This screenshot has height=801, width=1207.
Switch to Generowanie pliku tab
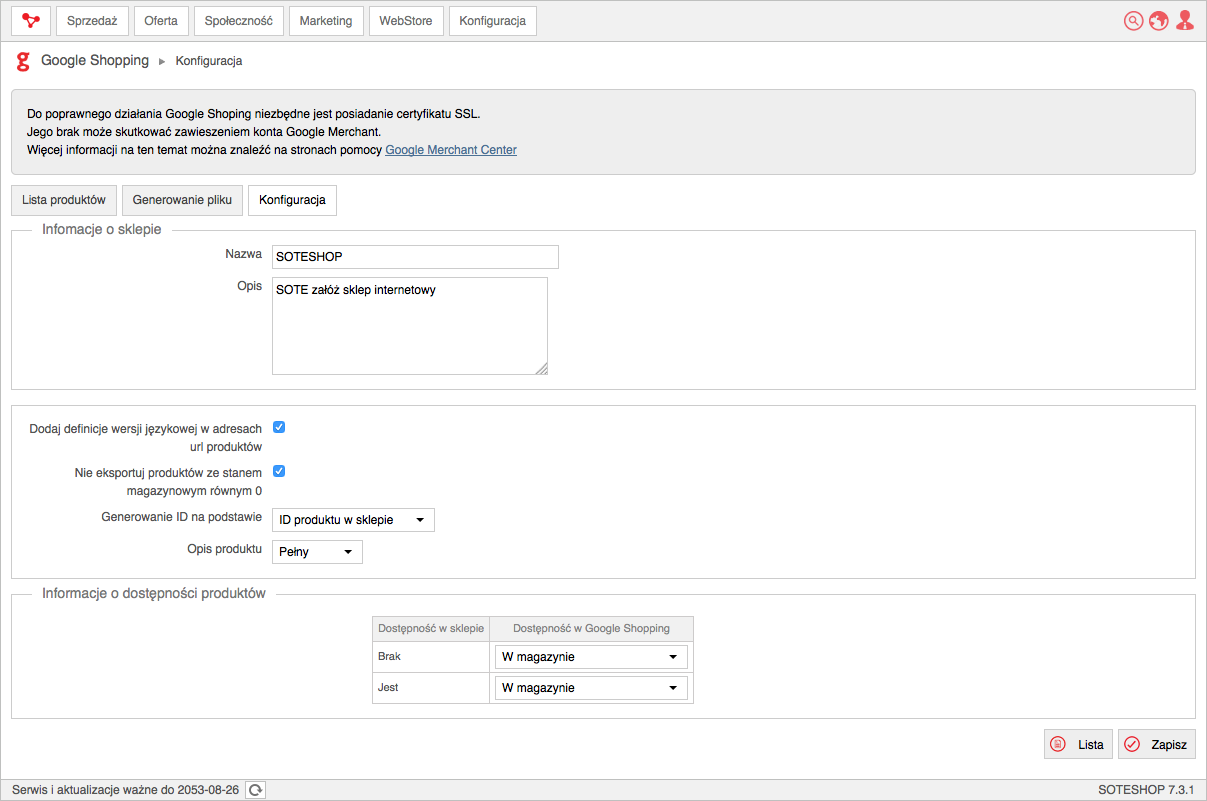point(182,200)
